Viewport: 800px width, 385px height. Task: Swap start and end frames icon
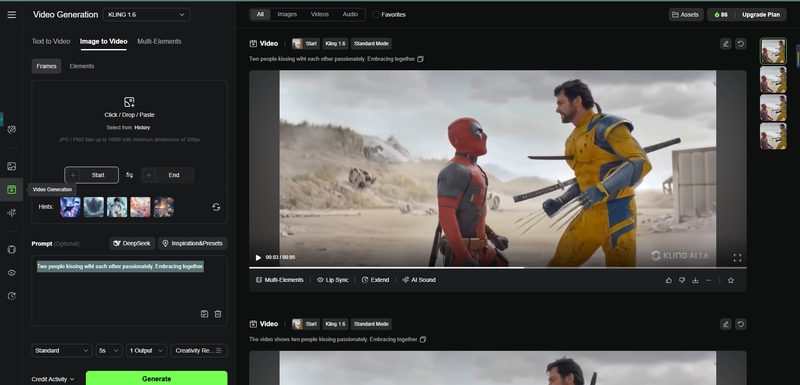point(130,175)
